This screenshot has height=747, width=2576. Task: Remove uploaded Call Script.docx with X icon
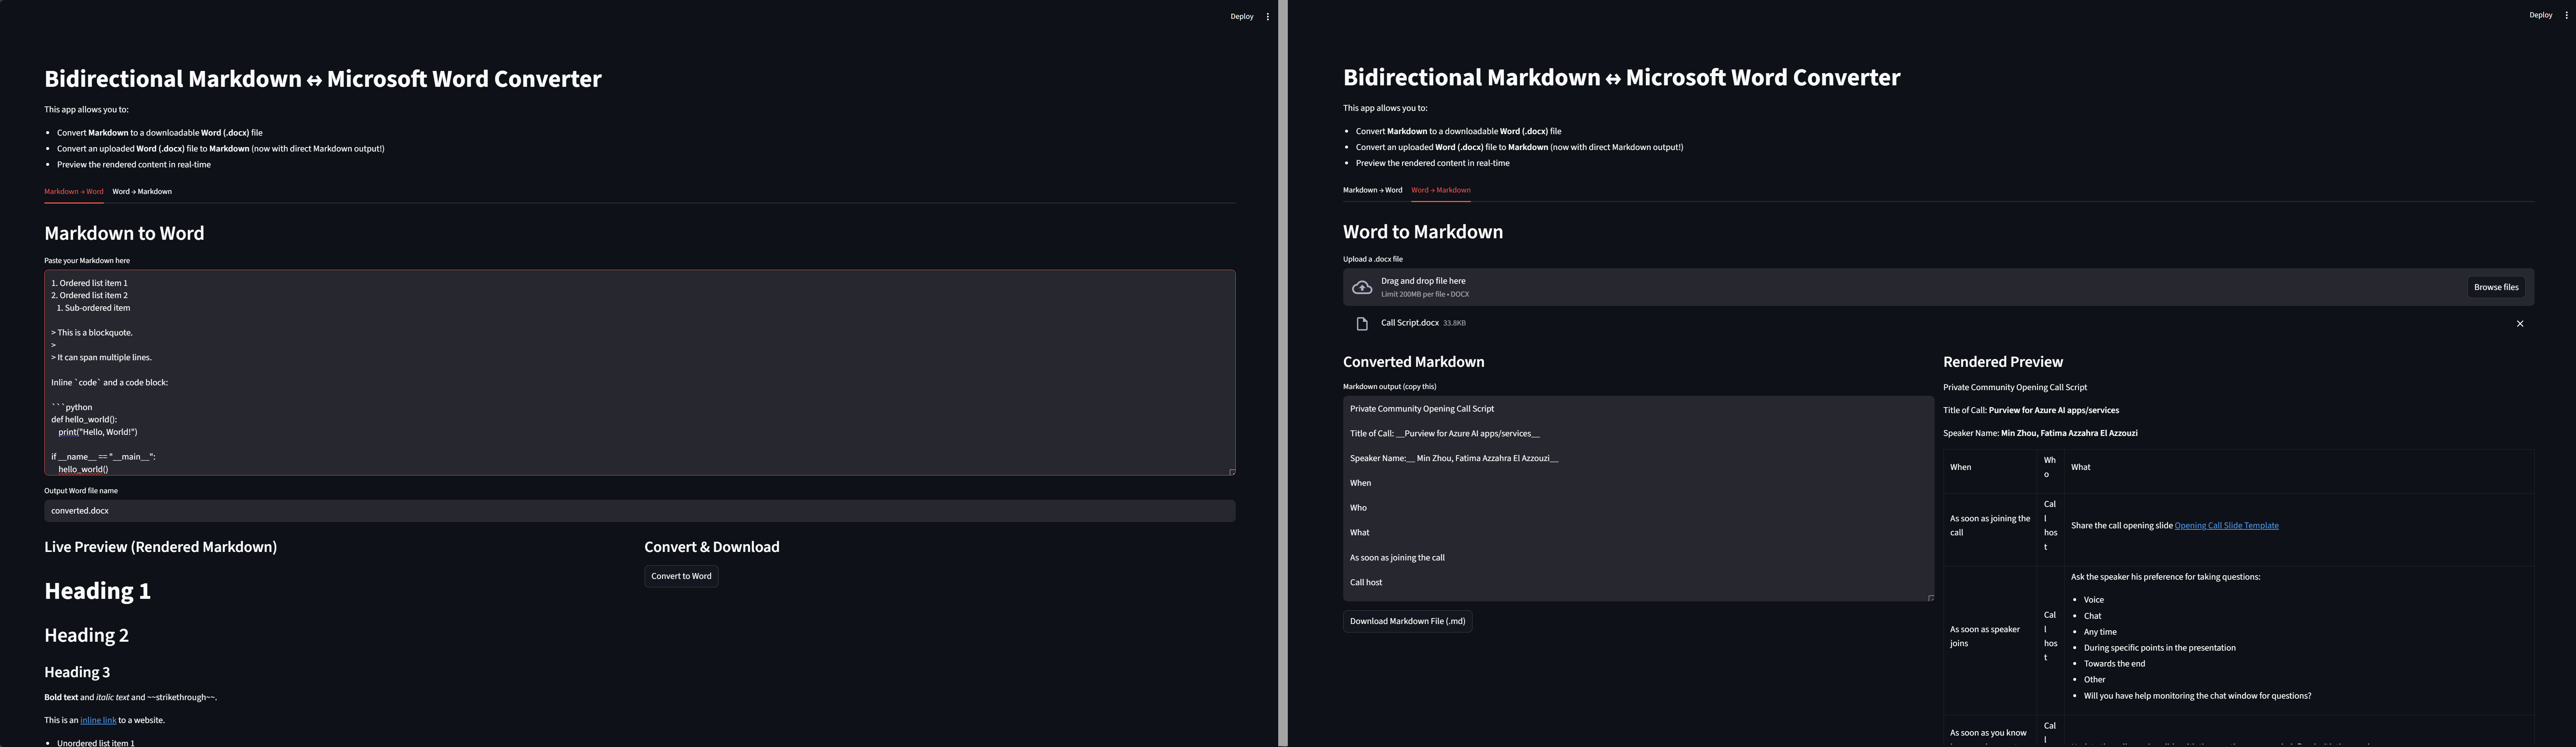pyautogui.click(x=2519, y=324)
